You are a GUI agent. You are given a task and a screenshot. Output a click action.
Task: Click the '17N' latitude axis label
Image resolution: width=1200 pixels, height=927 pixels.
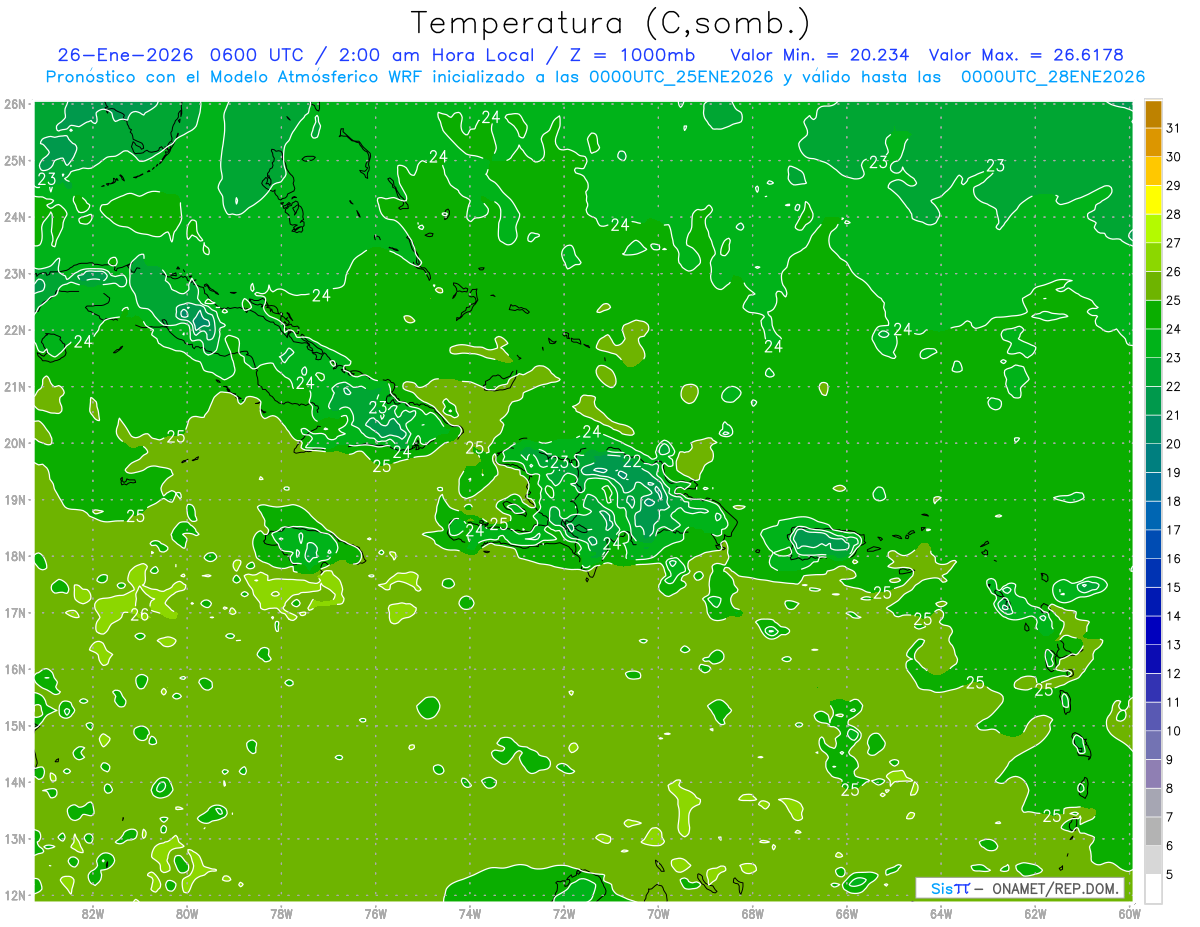(16, 612)
